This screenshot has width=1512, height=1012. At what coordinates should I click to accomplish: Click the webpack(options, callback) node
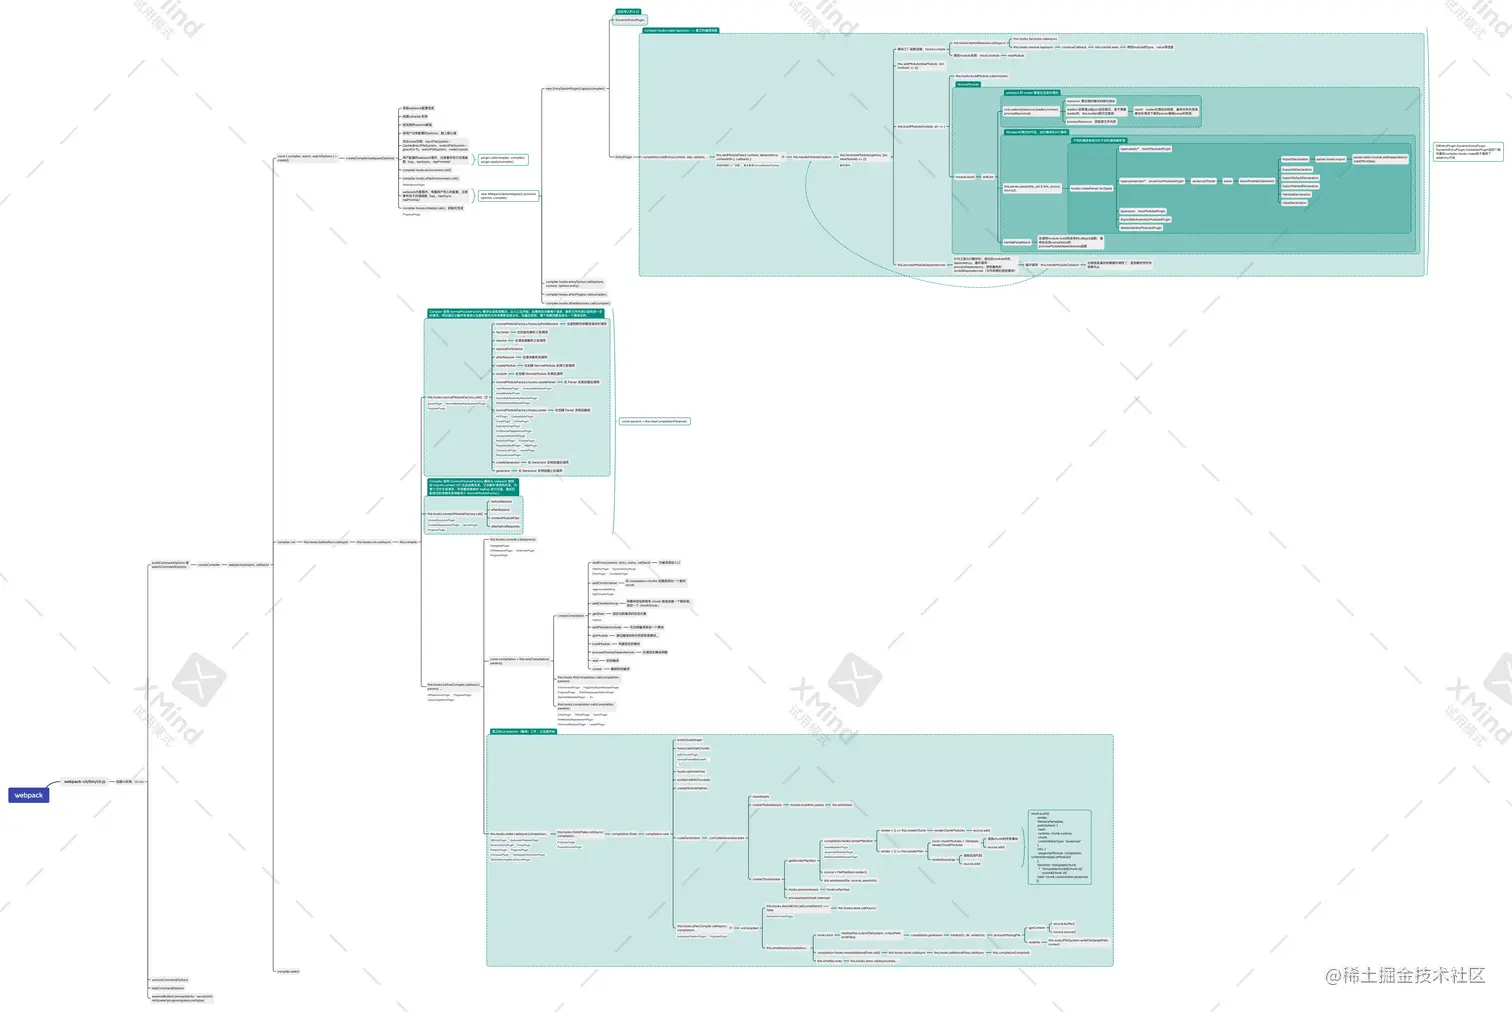click(249, 565)
